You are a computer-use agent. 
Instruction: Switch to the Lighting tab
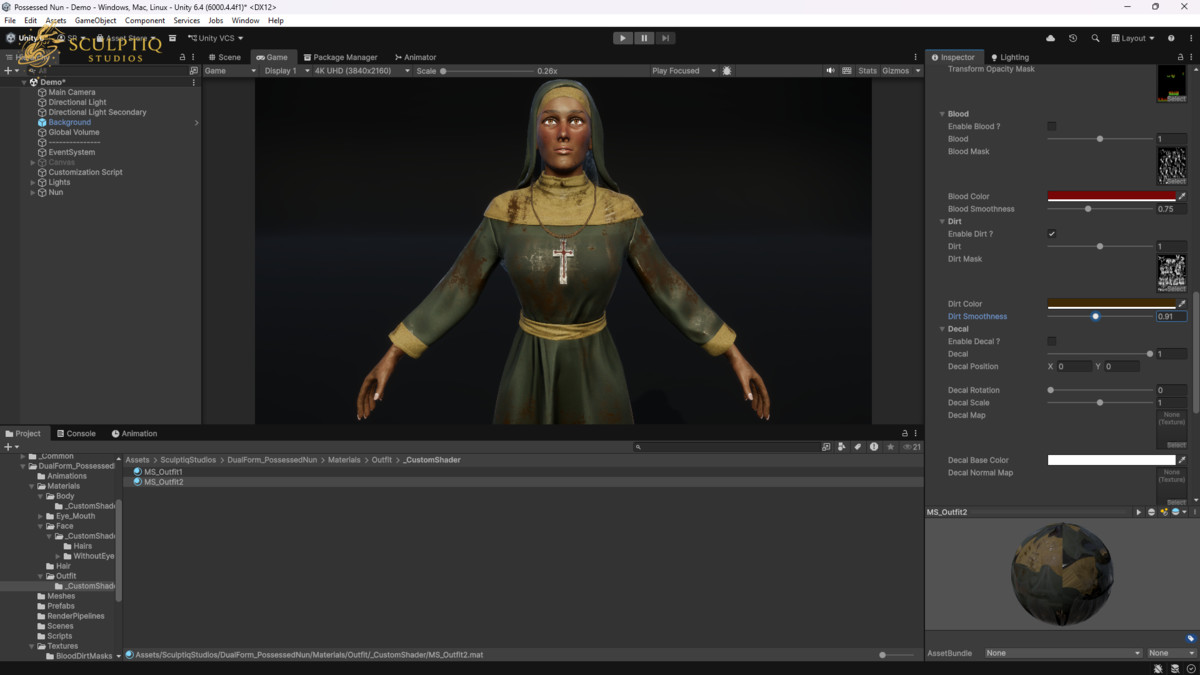point(1009,57)
